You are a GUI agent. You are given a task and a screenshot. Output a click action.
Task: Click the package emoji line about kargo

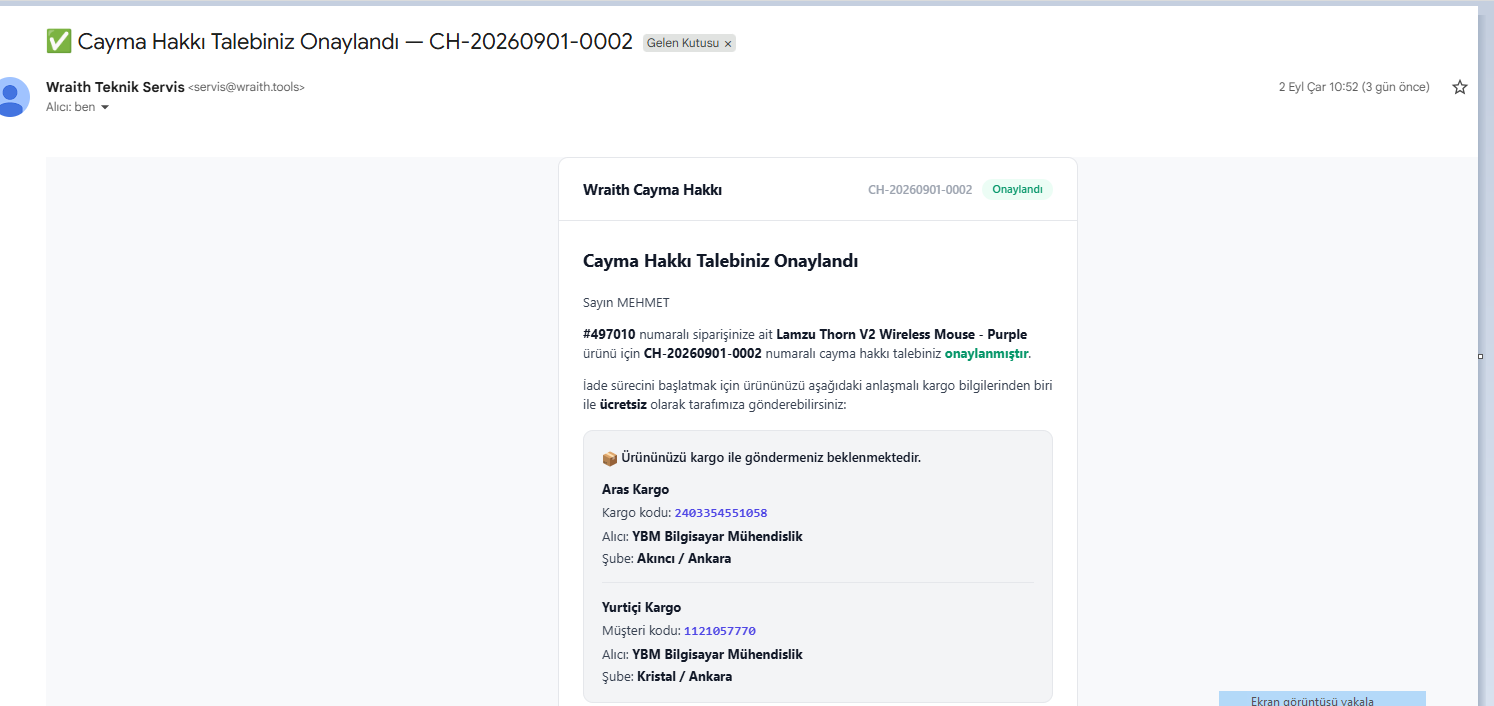click(x=761, y=458)
